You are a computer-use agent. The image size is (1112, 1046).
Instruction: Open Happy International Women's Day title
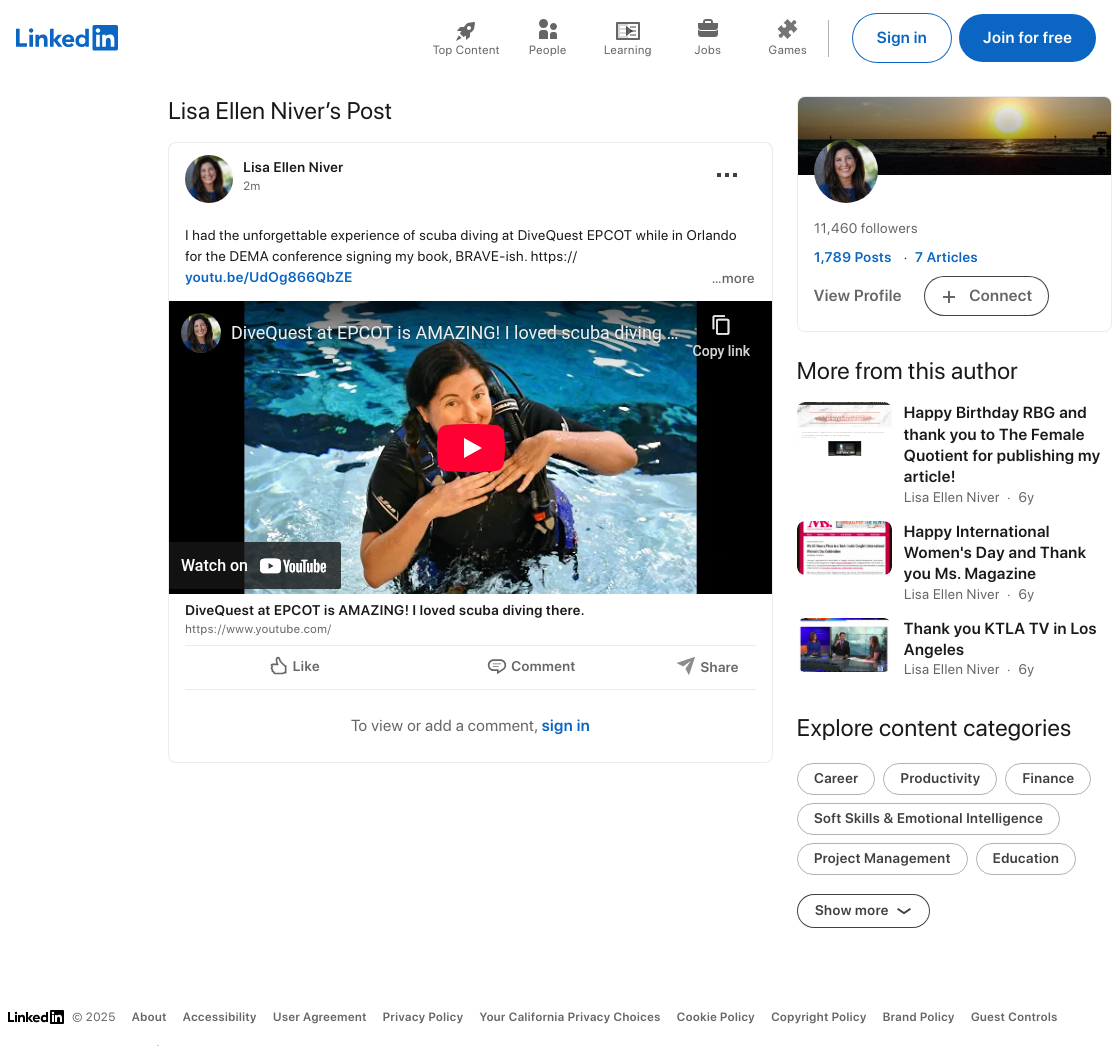click(x=994, y=552)
